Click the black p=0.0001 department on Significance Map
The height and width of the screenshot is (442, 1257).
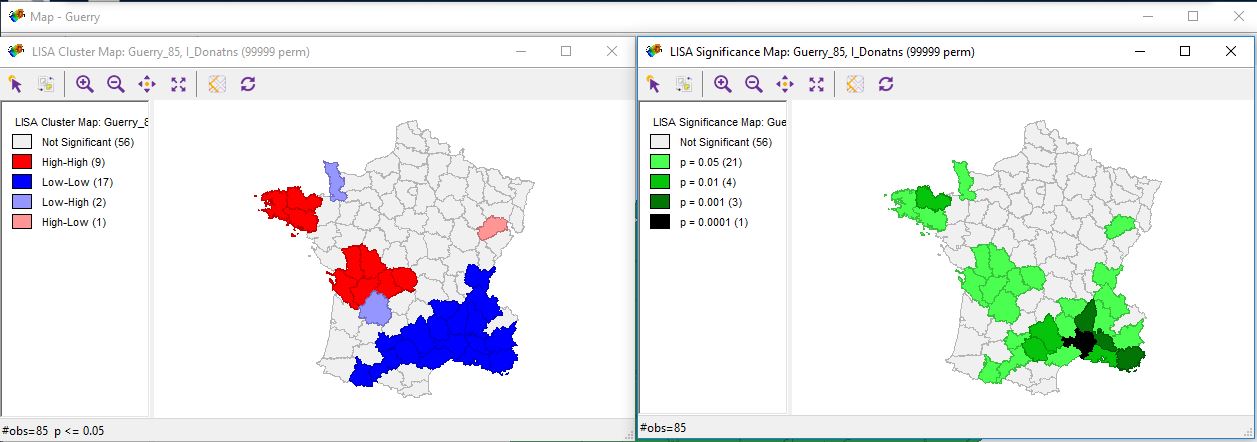pos(1080,342)
